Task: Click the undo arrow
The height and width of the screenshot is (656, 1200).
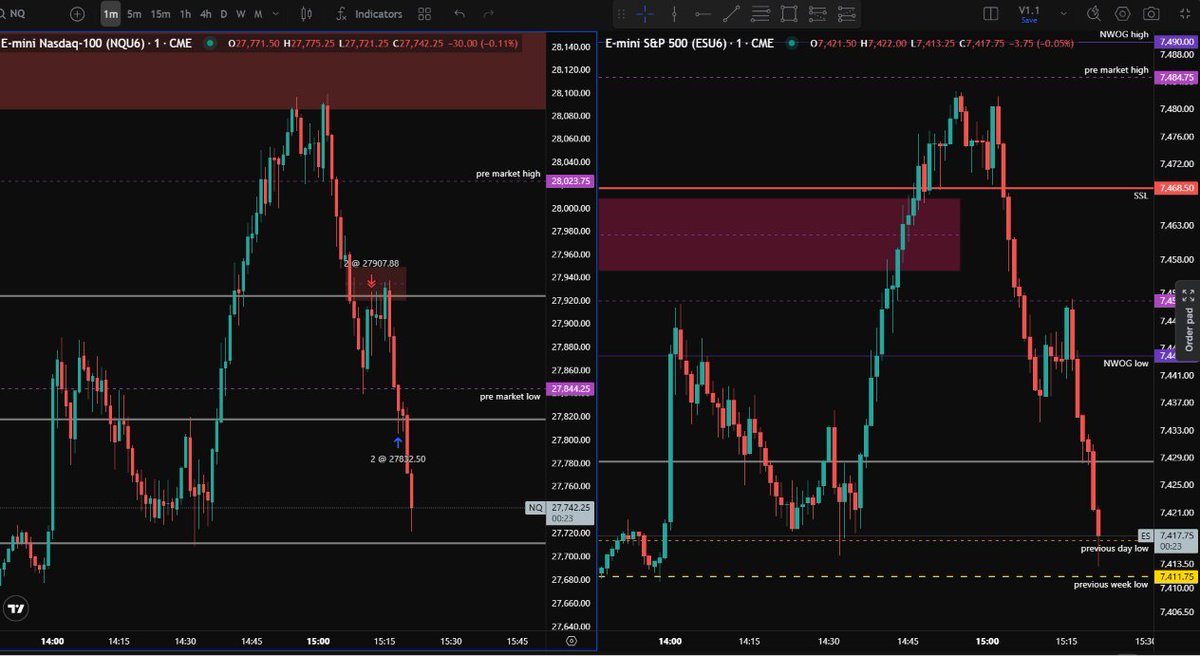Action: [x=459, y=14]
